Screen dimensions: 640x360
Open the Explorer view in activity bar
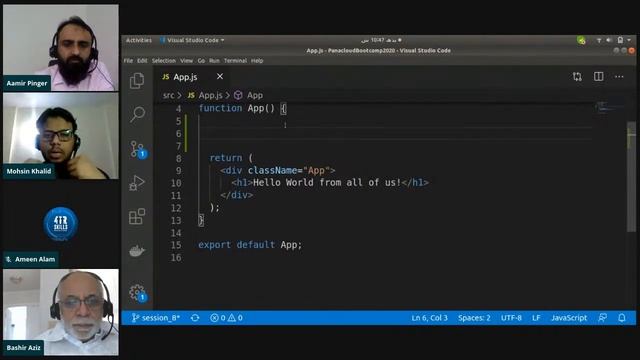pyautogui.click(x=137, y=80)
